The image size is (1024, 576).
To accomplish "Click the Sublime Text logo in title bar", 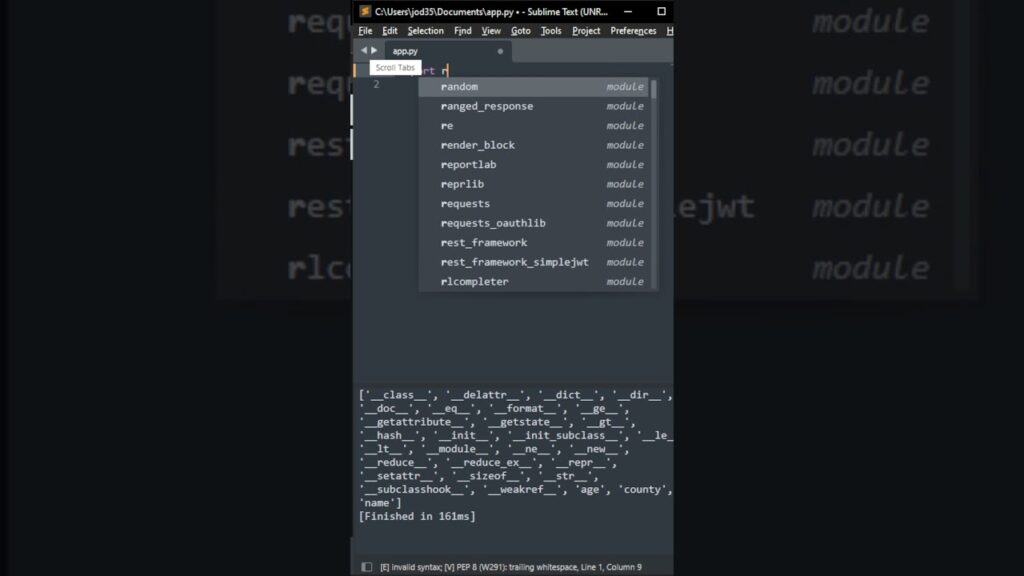I will (x=365, y=11).
